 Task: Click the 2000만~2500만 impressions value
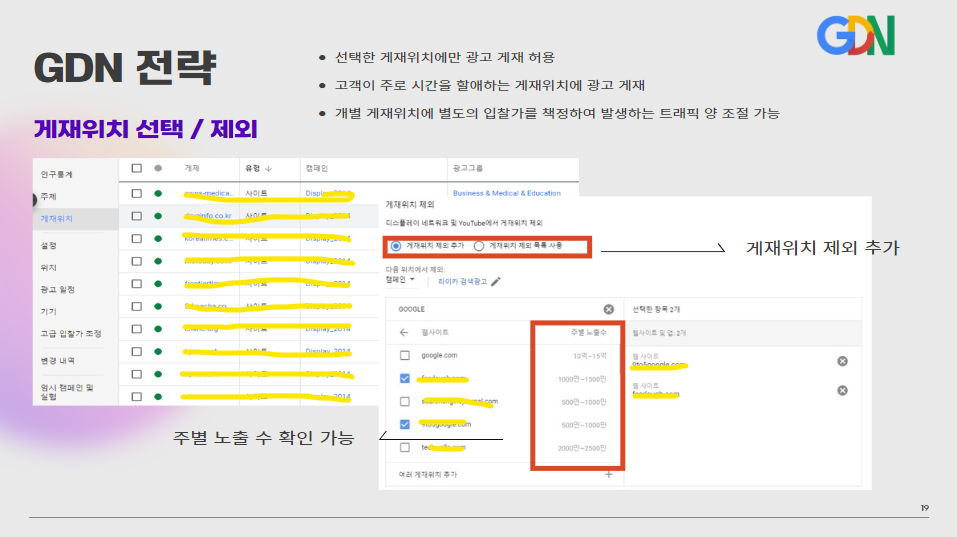[582, 448]
